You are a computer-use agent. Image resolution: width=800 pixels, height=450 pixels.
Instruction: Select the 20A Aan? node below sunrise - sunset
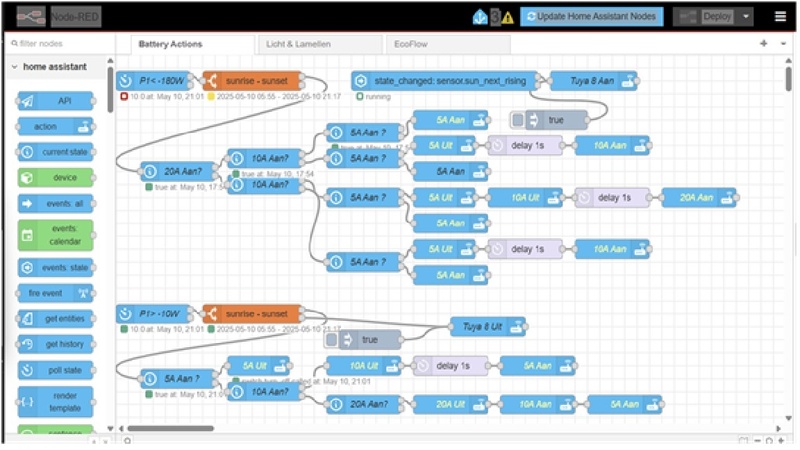[179, 171]
